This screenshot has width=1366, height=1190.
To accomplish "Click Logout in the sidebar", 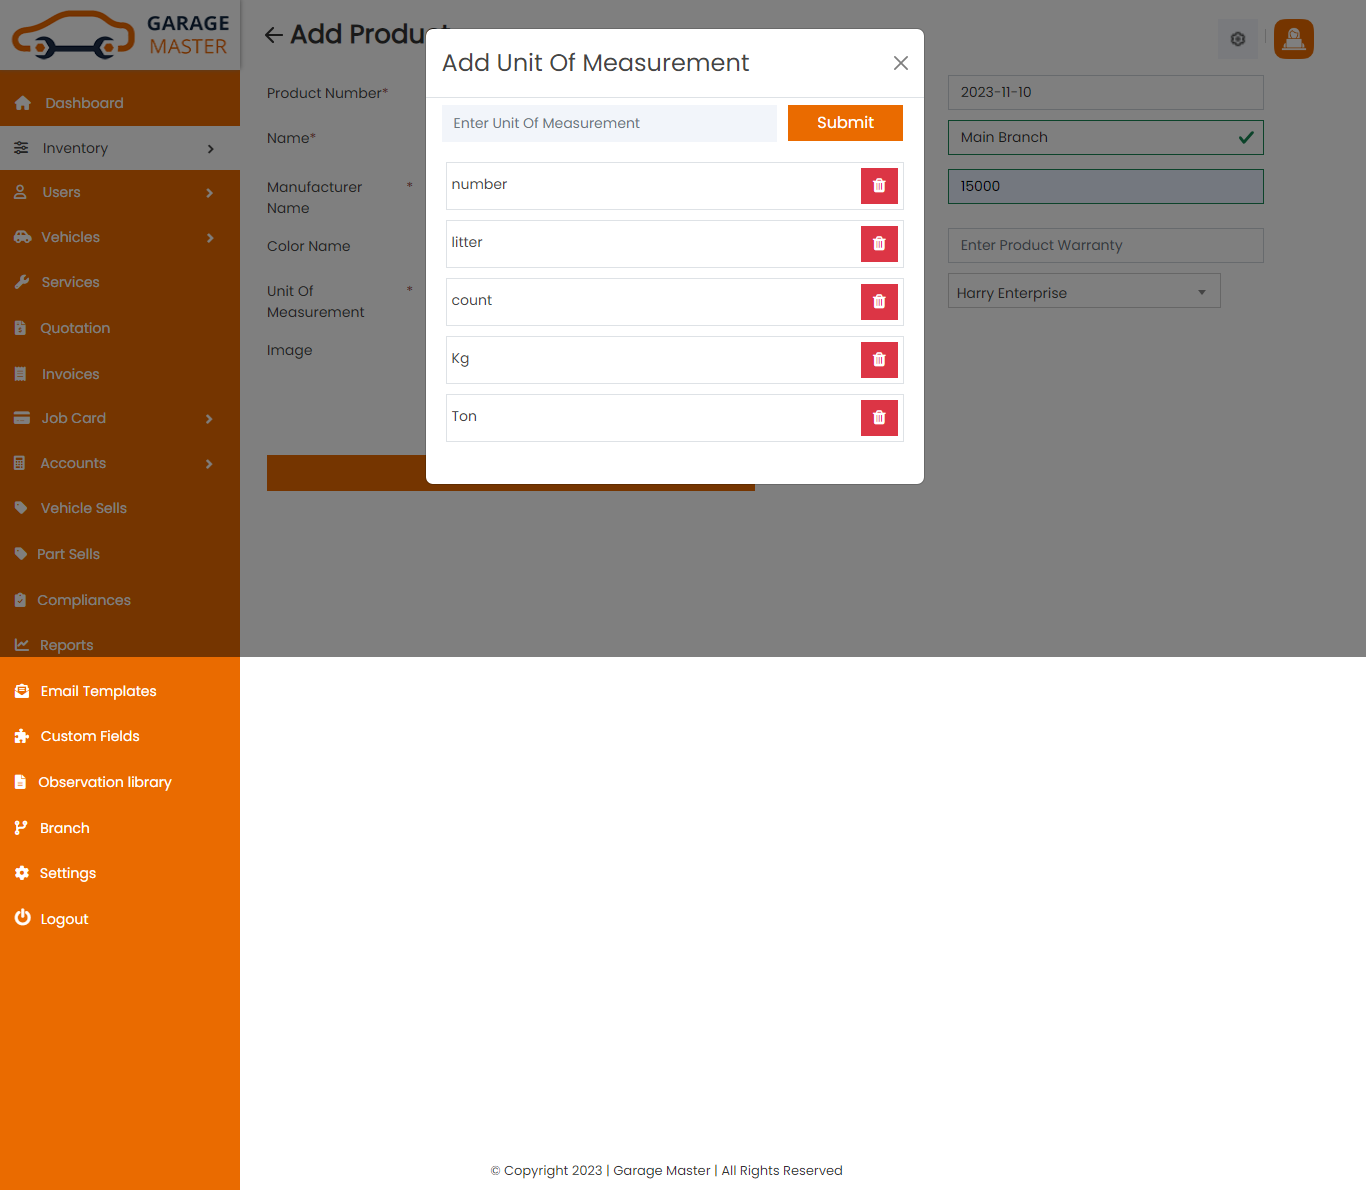I will pos(64,919).
